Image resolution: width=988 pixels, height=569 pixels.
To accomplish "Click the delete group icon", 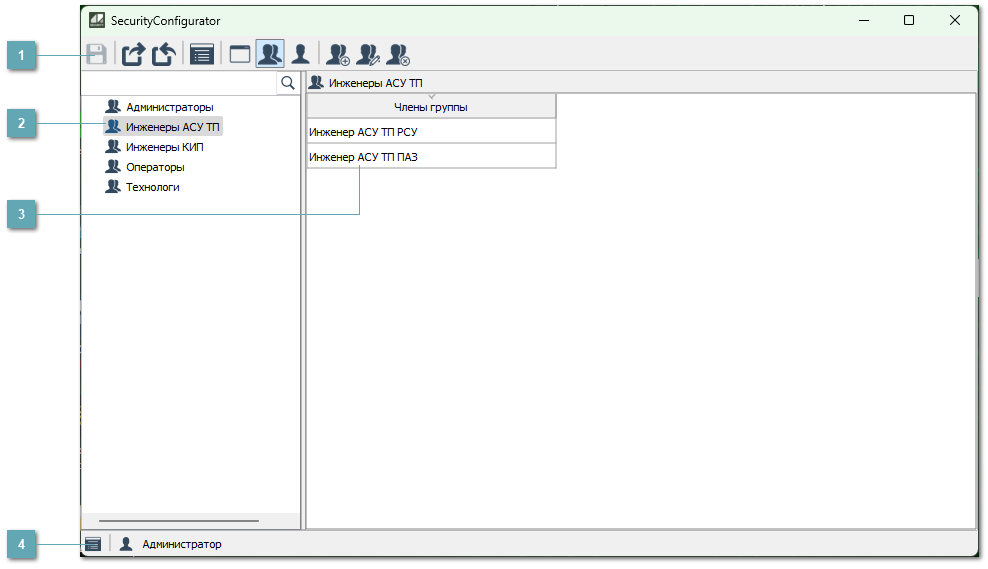I will (398, 54).
